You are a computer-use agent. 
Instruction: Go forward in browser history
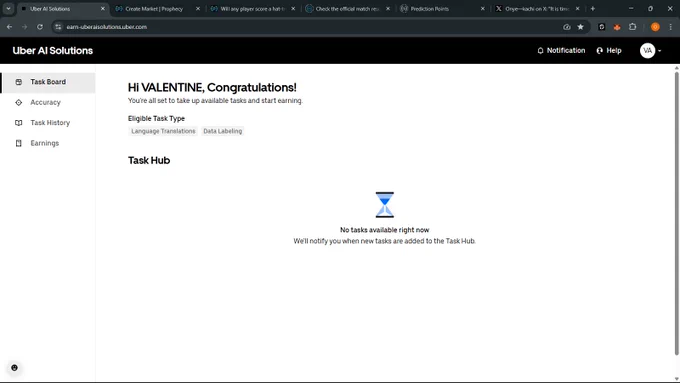25,27
